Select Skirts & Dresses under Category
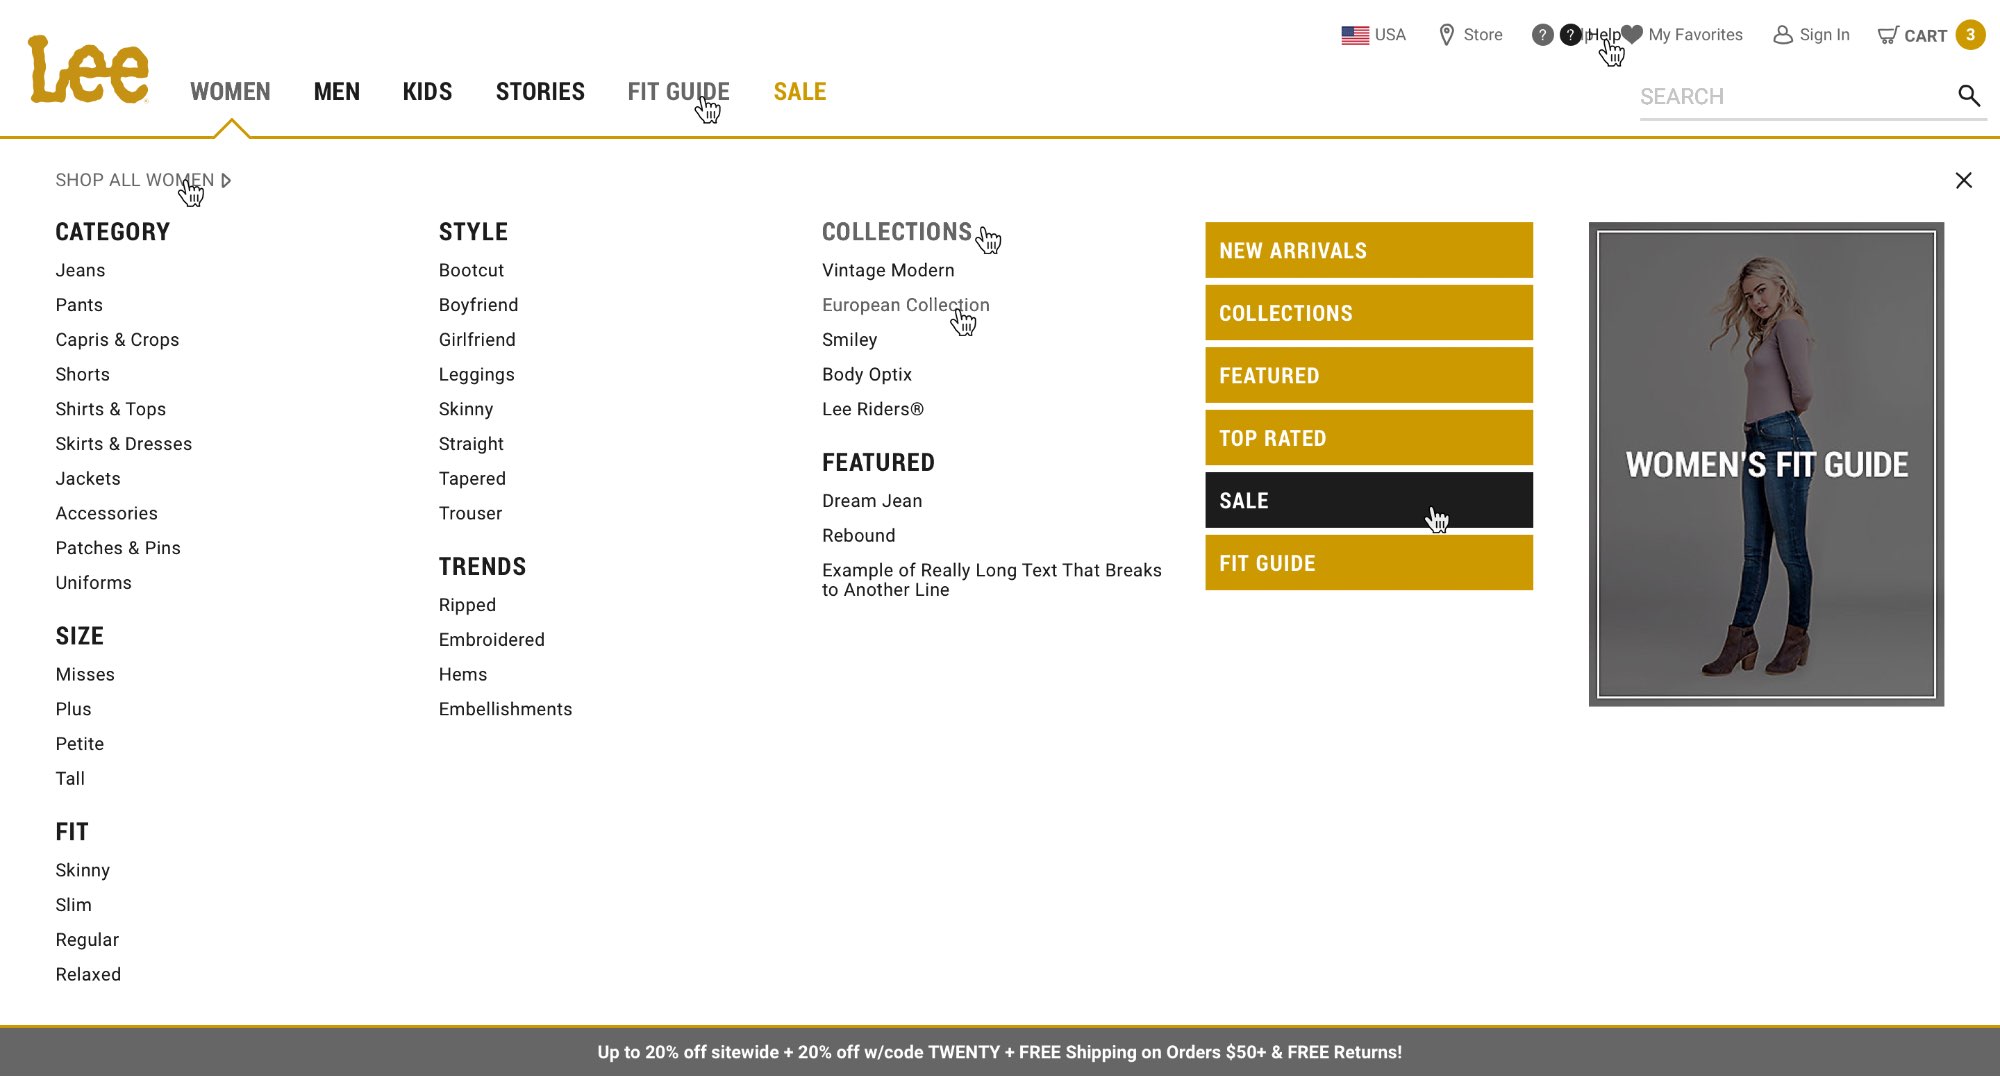This screenshot has height=1077, width=2000. tap(123, 444)
